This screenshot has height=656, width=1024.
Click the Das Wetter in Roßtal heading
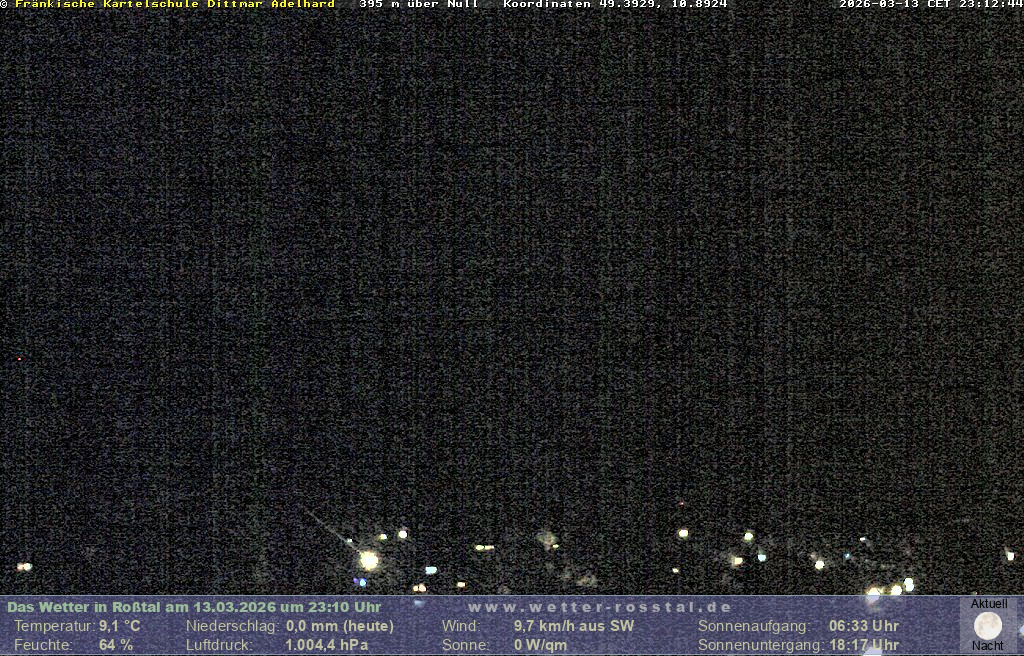[x=193, y=607]
